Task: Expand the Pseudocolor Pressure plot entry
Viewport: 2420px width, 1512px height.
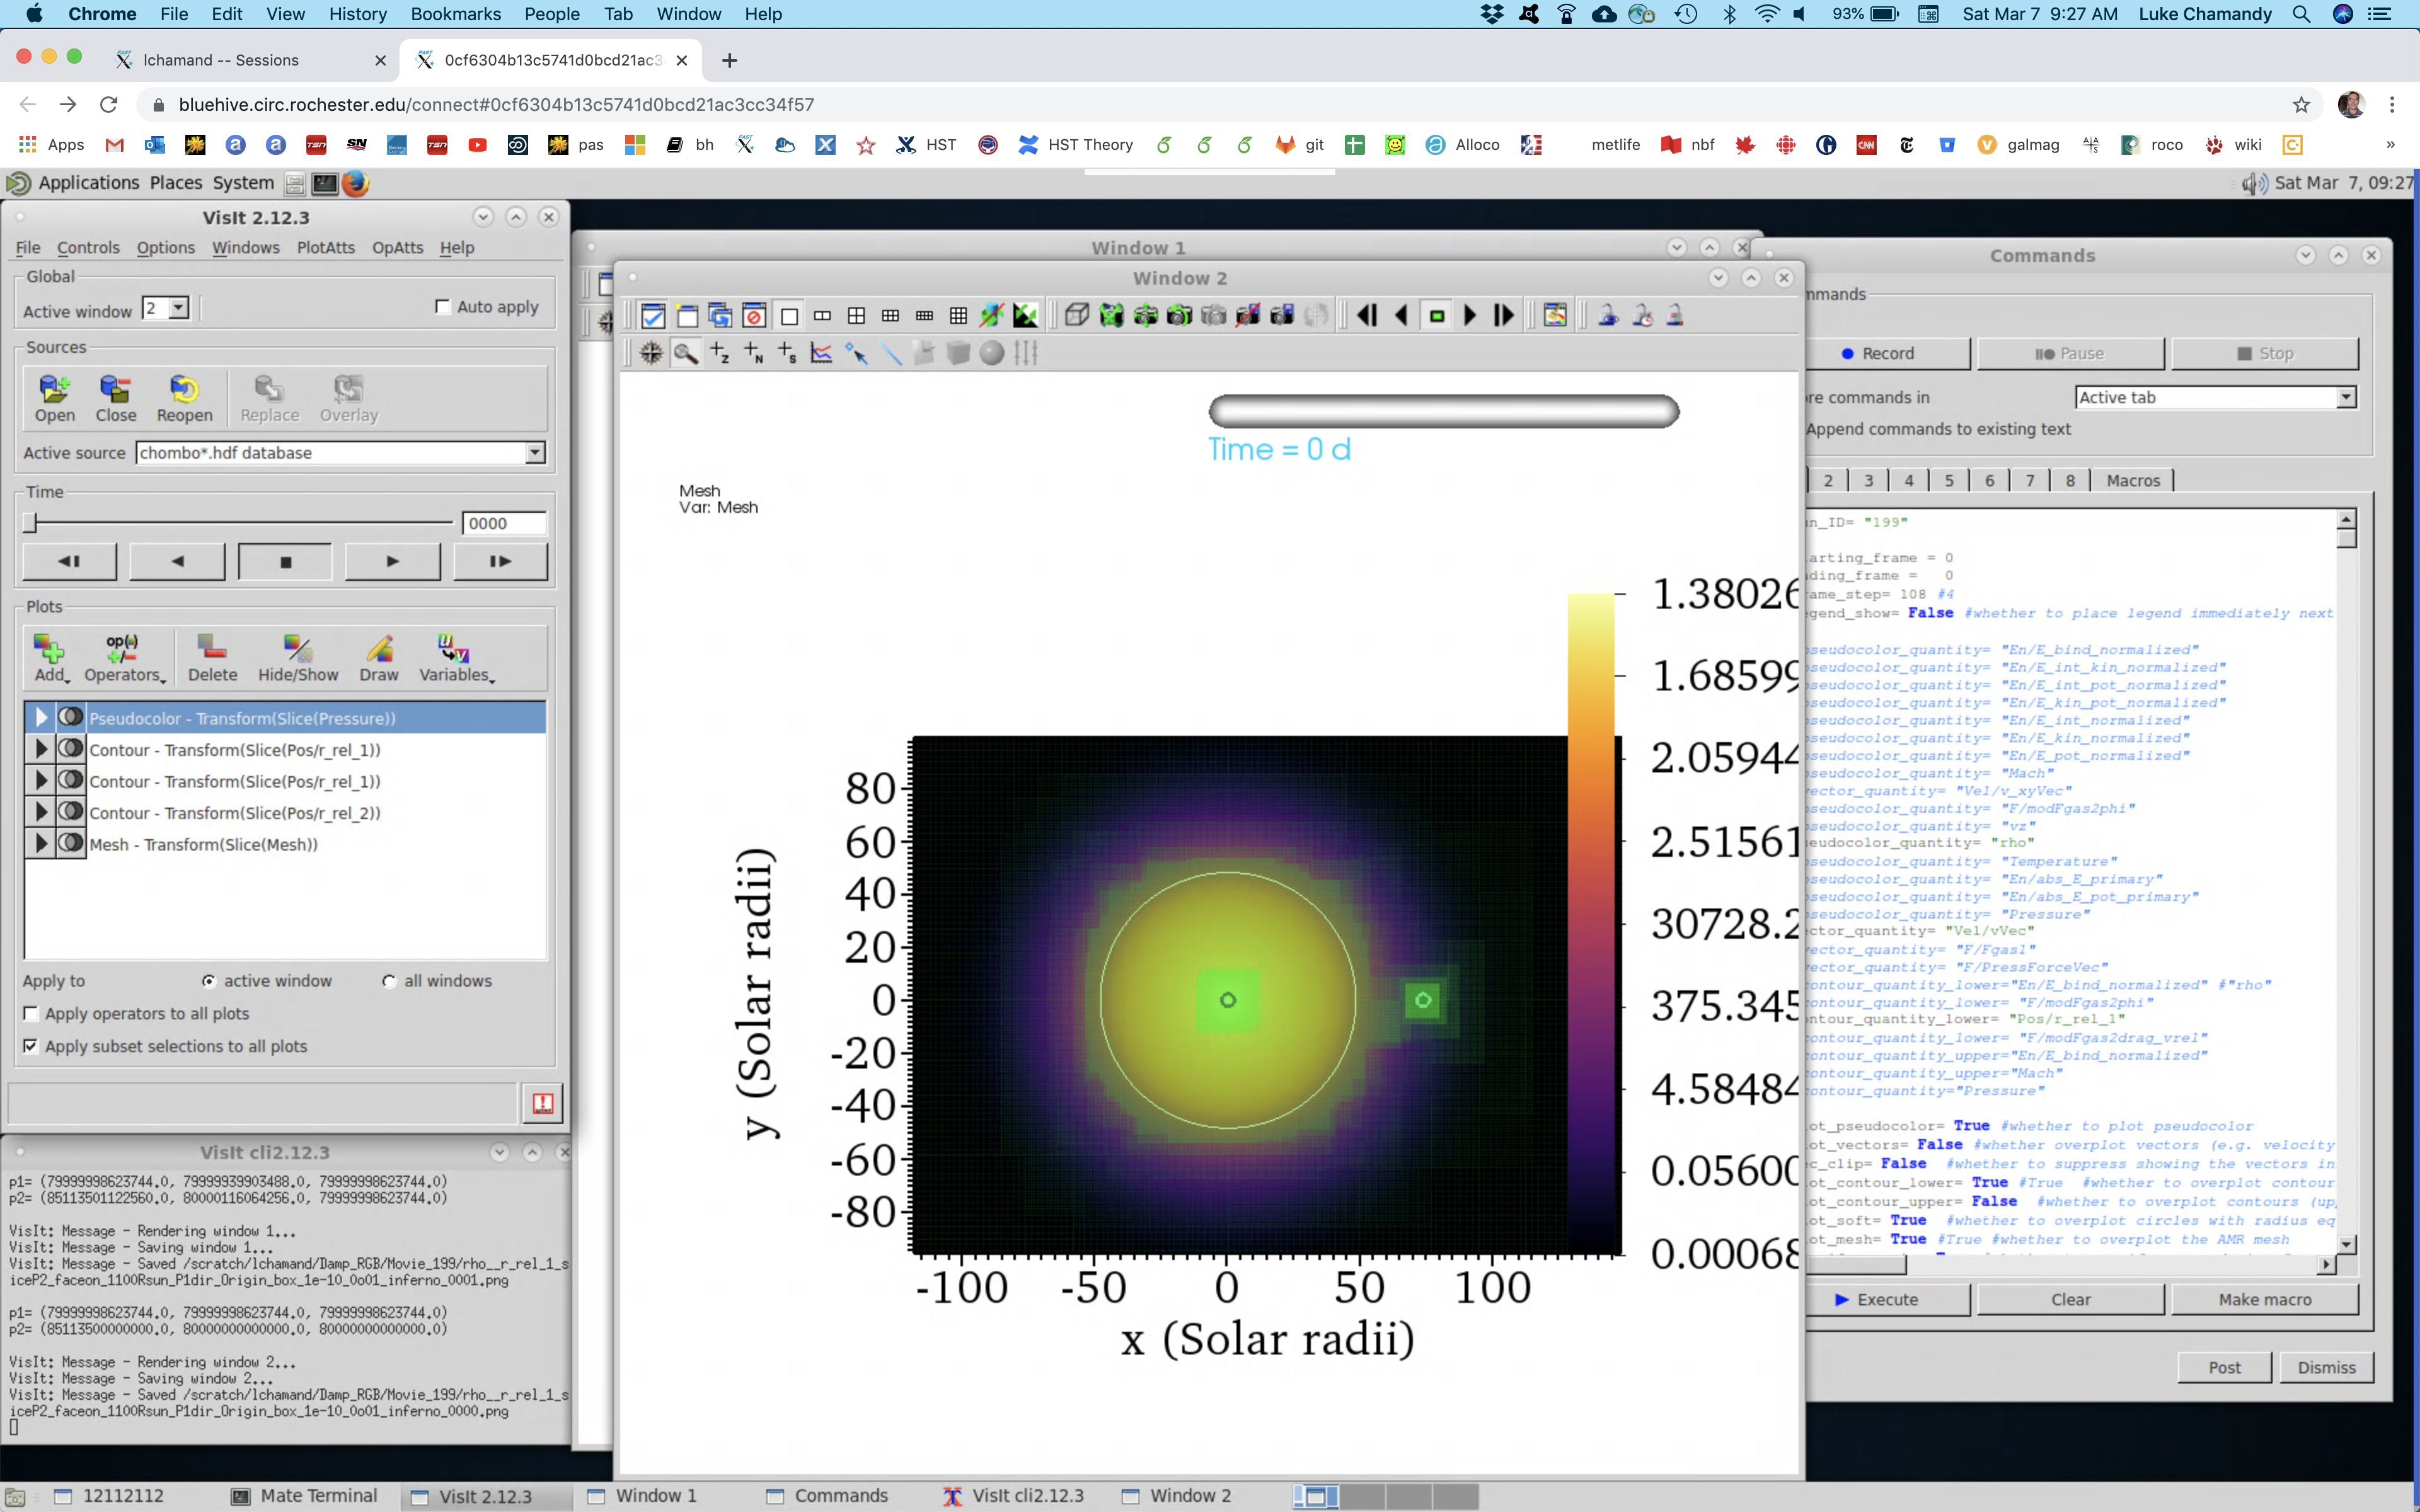Action: tap(40, 718)
